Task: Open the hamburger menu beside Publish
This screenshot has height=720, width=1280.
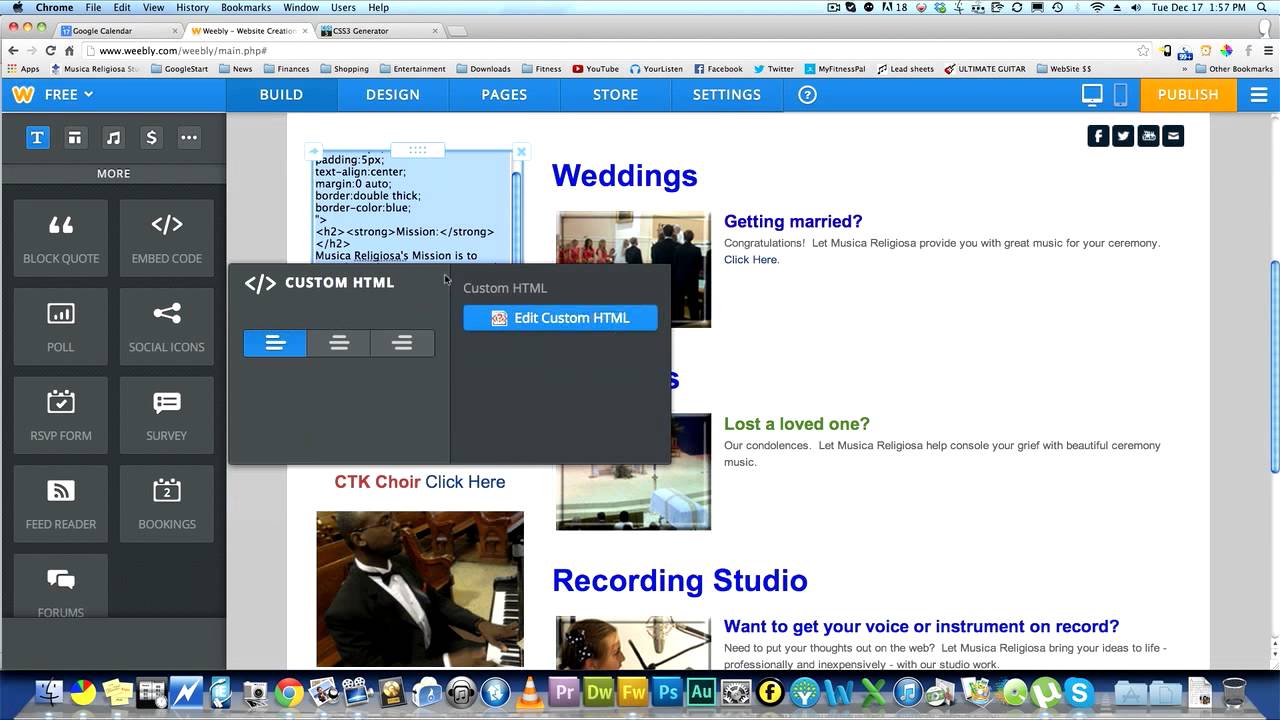Action: pos(1258,95)
